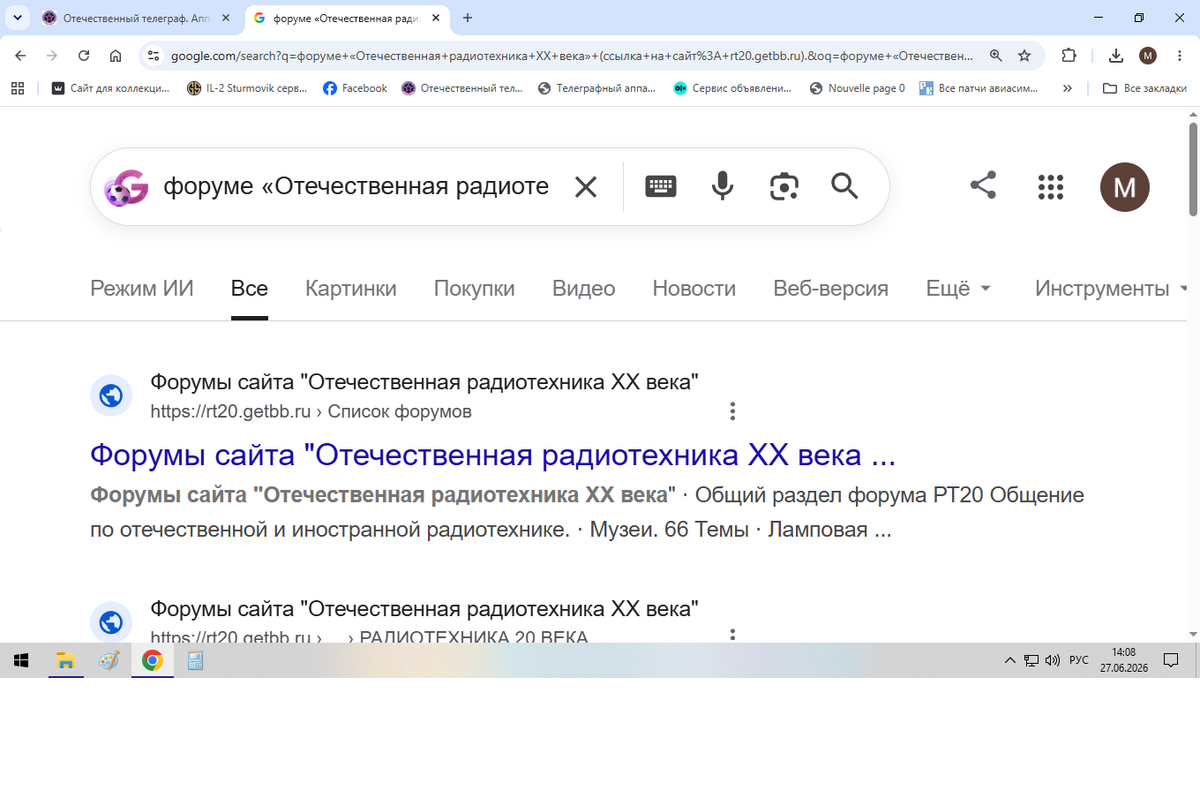
Task: Open the Paint app taskbar icon
Action: [109, 660]
